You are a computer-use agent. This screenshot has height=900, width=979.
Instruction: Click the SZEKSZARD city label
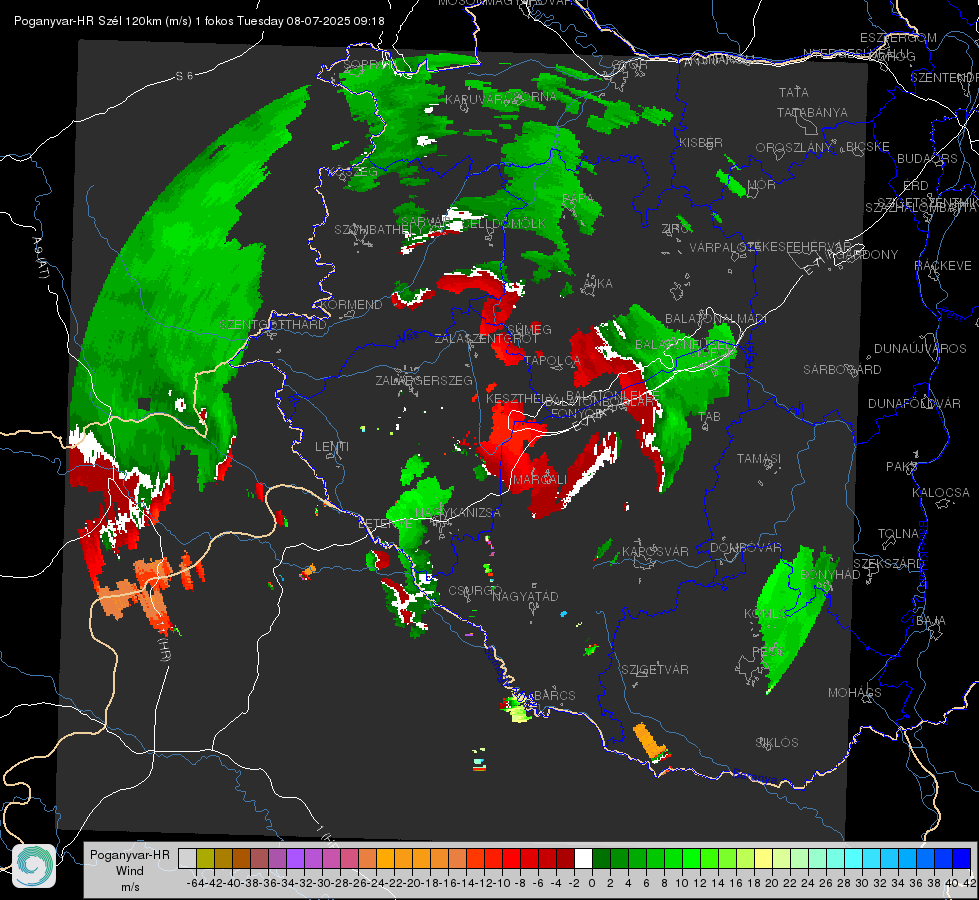(888, 564)
